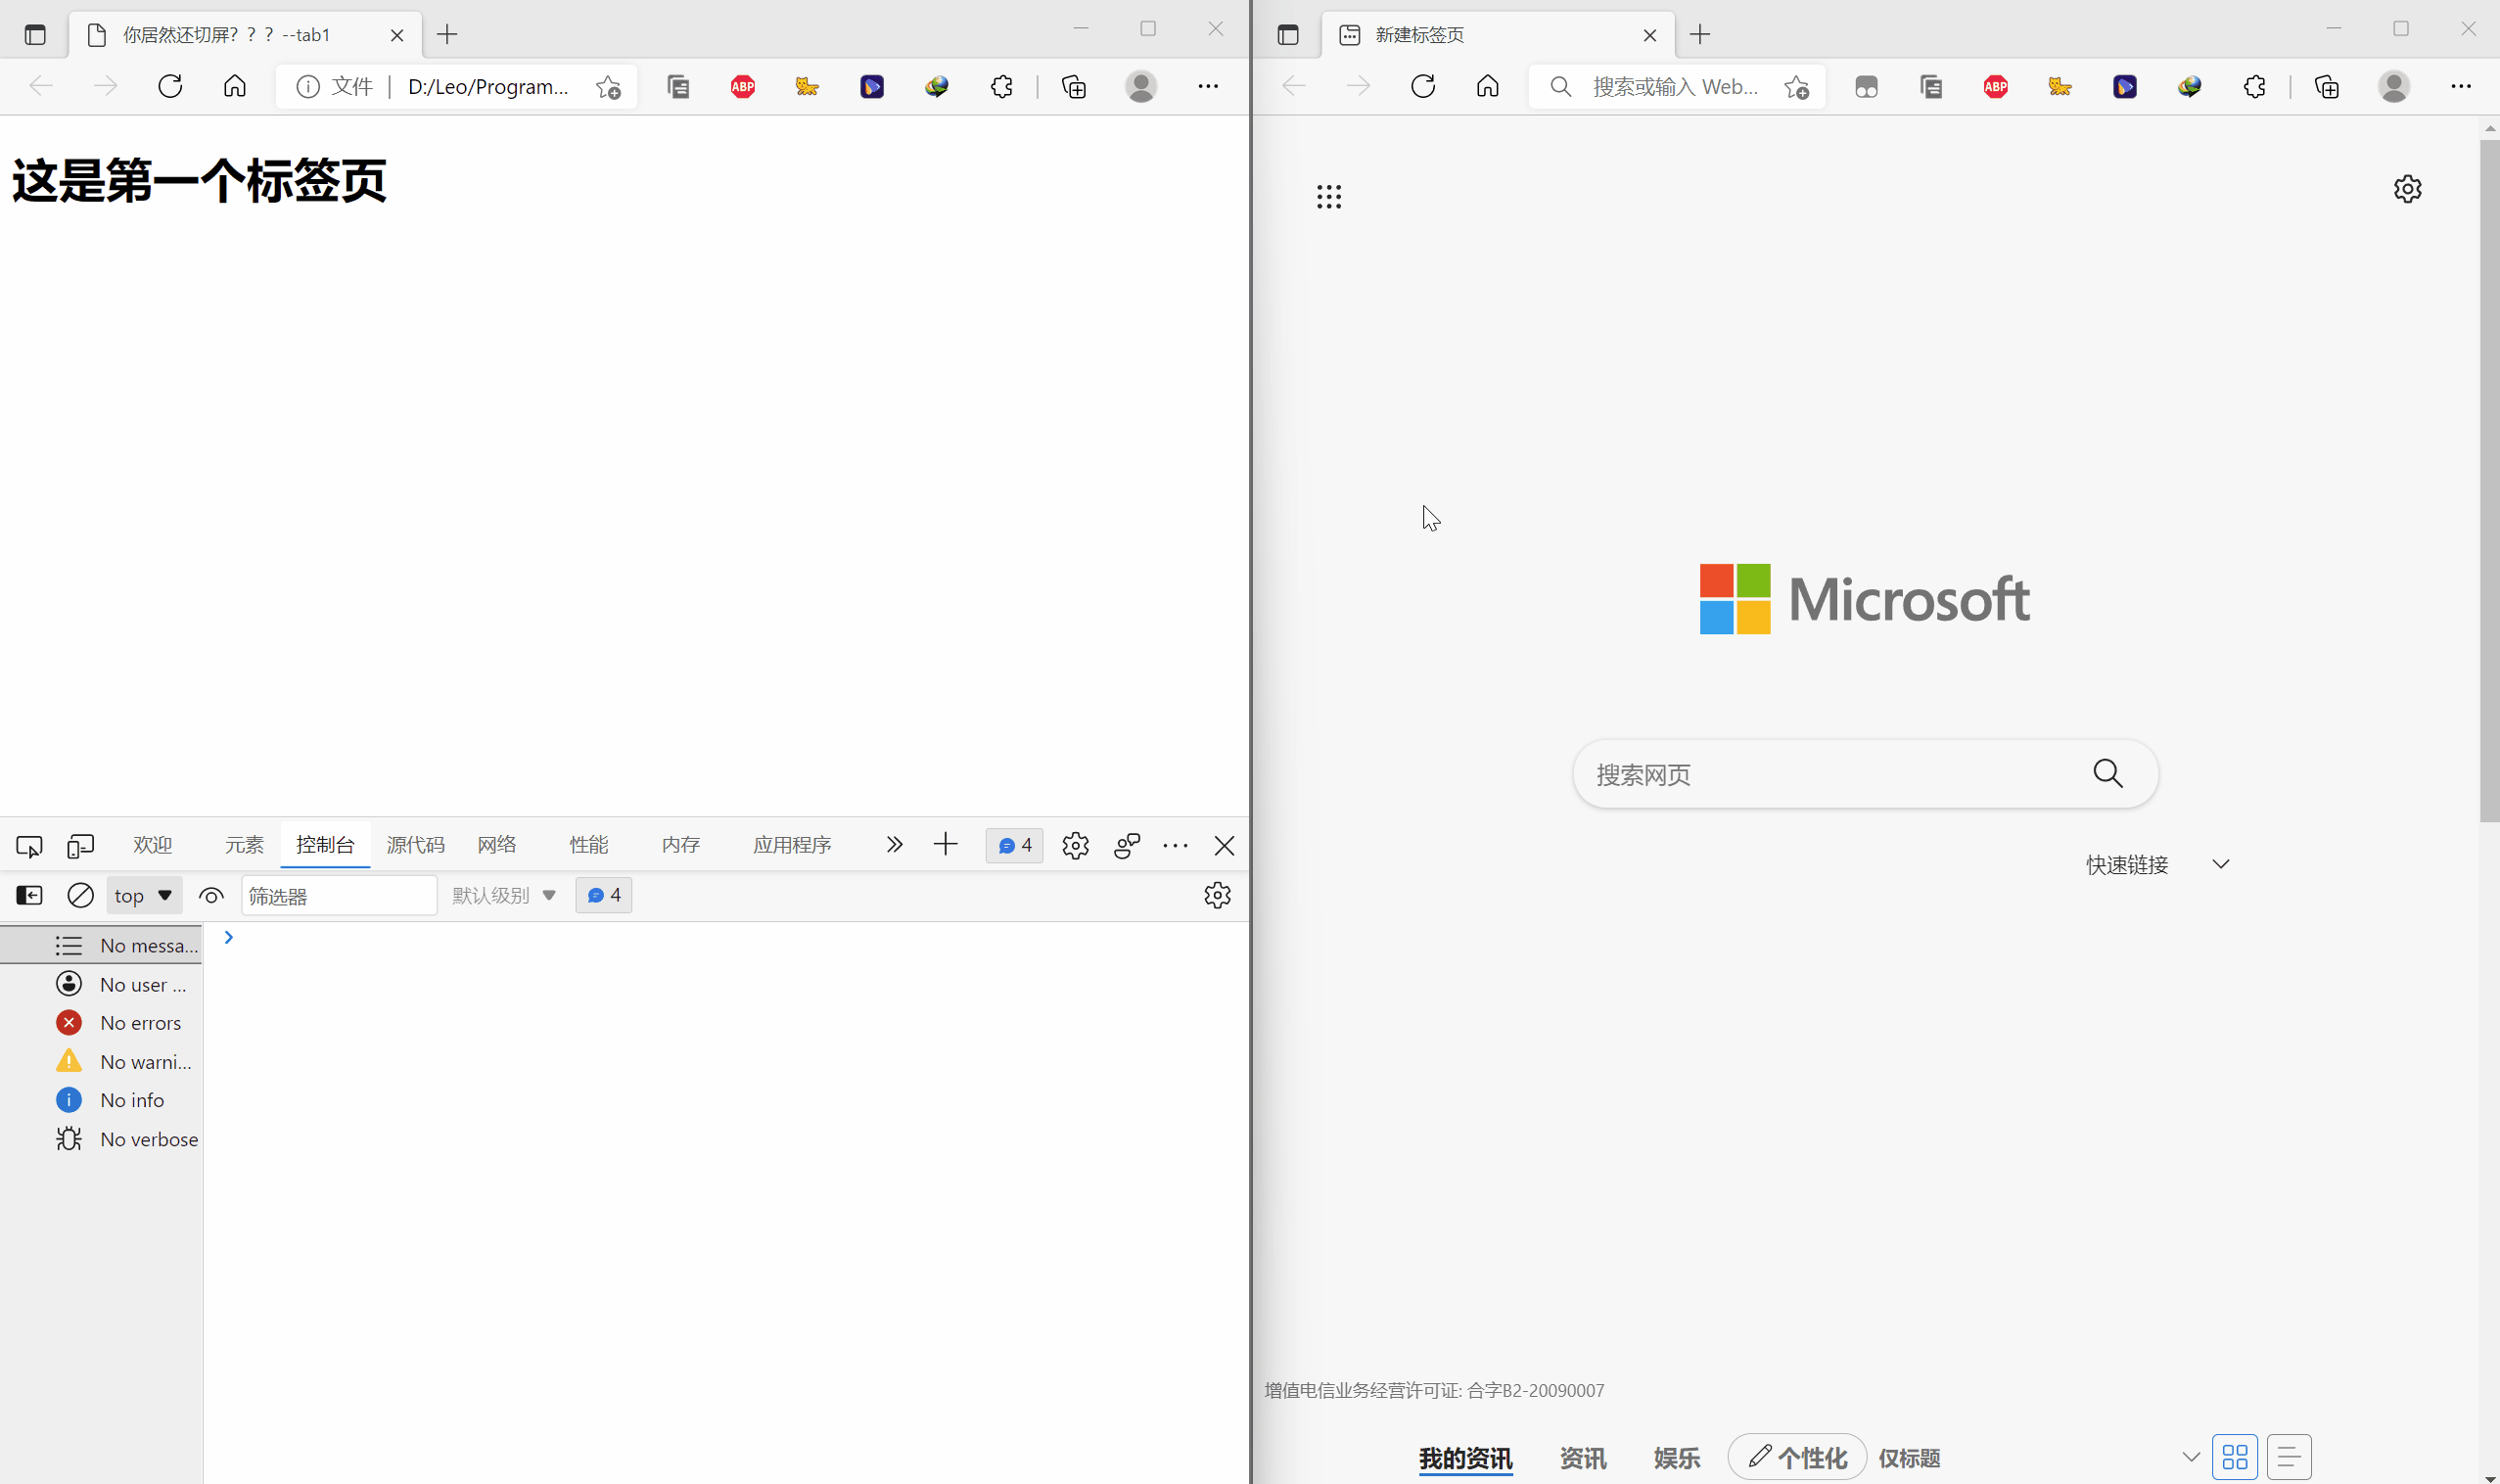2500x1484 pixels.
Task: Open vertical tabs button in left window
Action: pos(35,35)
